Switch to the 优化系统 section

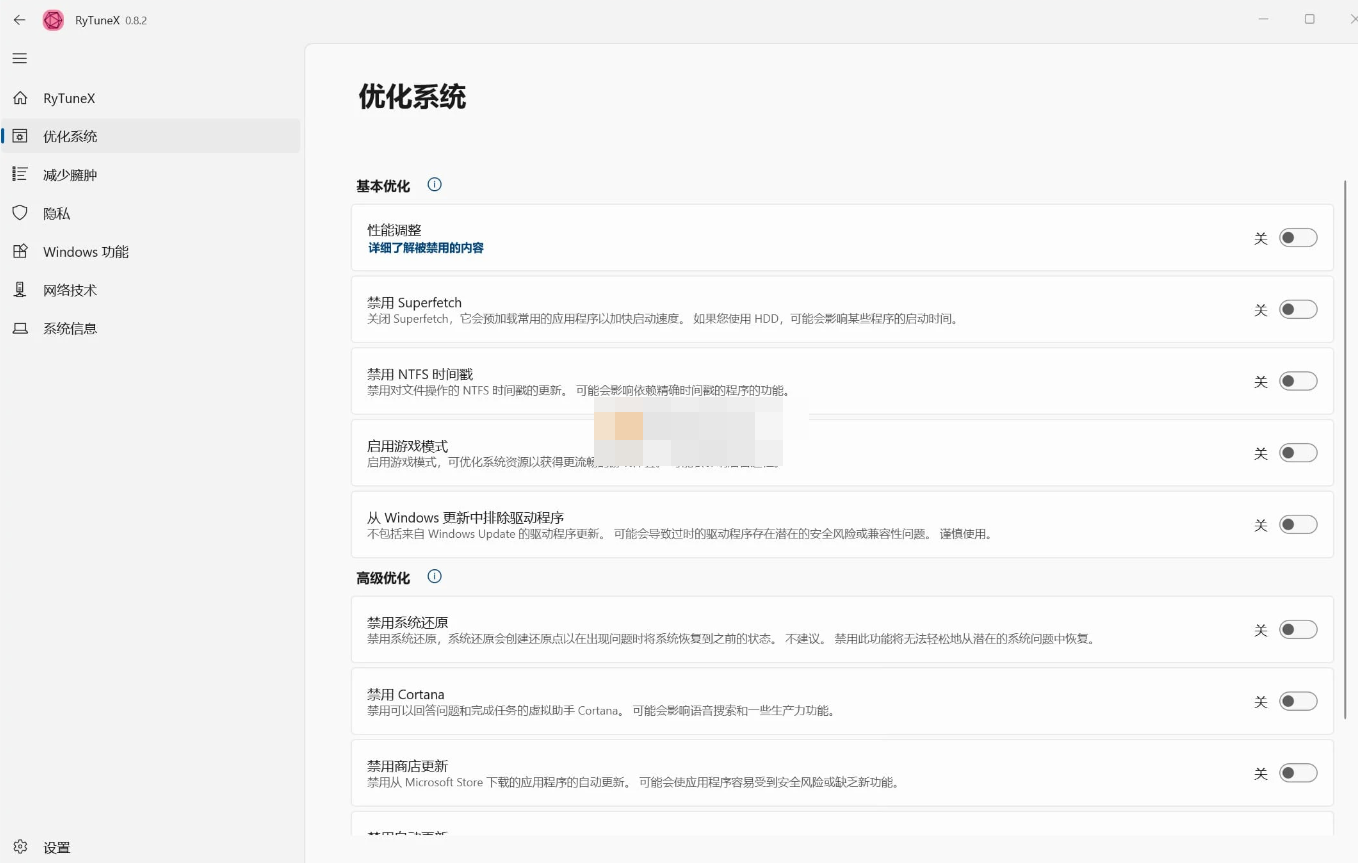click(x=70, y=136)
